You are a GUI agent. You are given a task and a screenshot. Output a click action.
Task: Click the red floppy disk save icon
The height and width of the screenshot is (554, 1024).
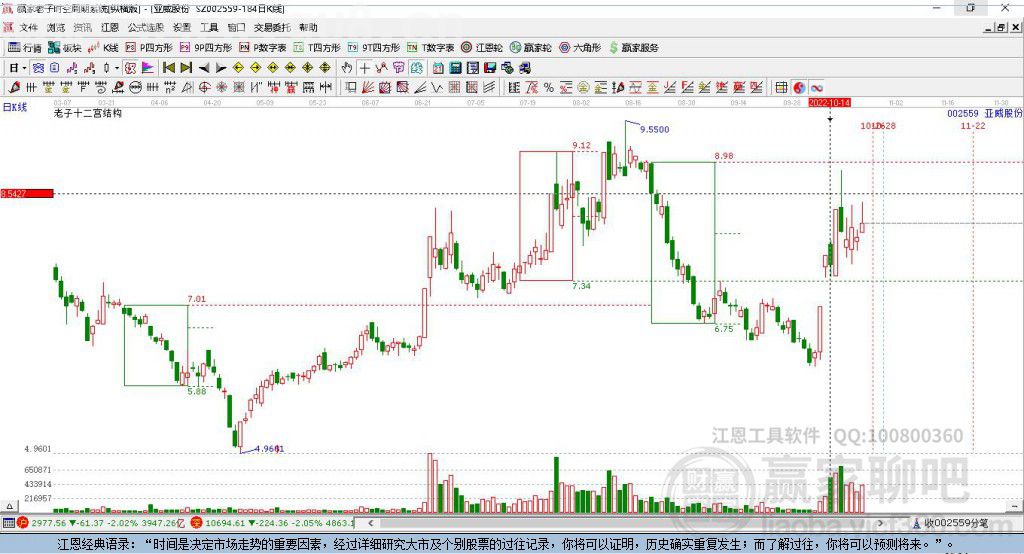[490, 68]
